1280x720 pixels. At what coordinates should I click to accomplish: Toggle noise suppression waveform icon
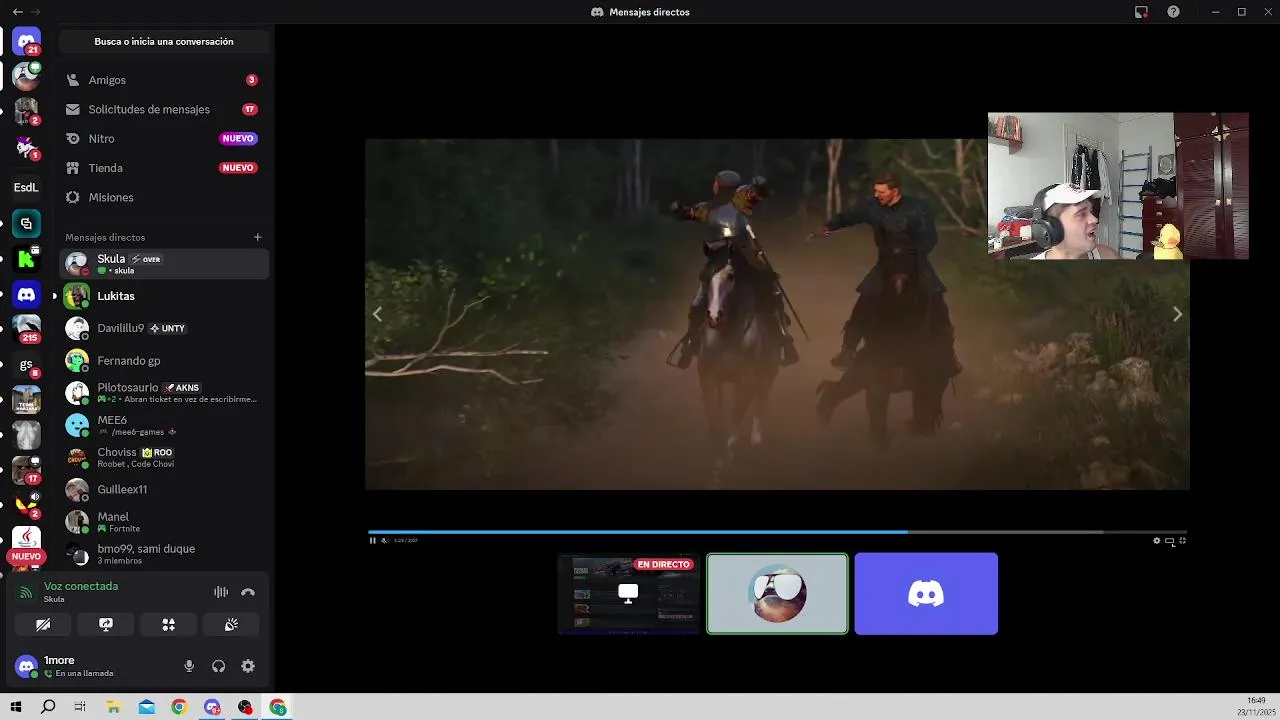(x=221, y=592)
